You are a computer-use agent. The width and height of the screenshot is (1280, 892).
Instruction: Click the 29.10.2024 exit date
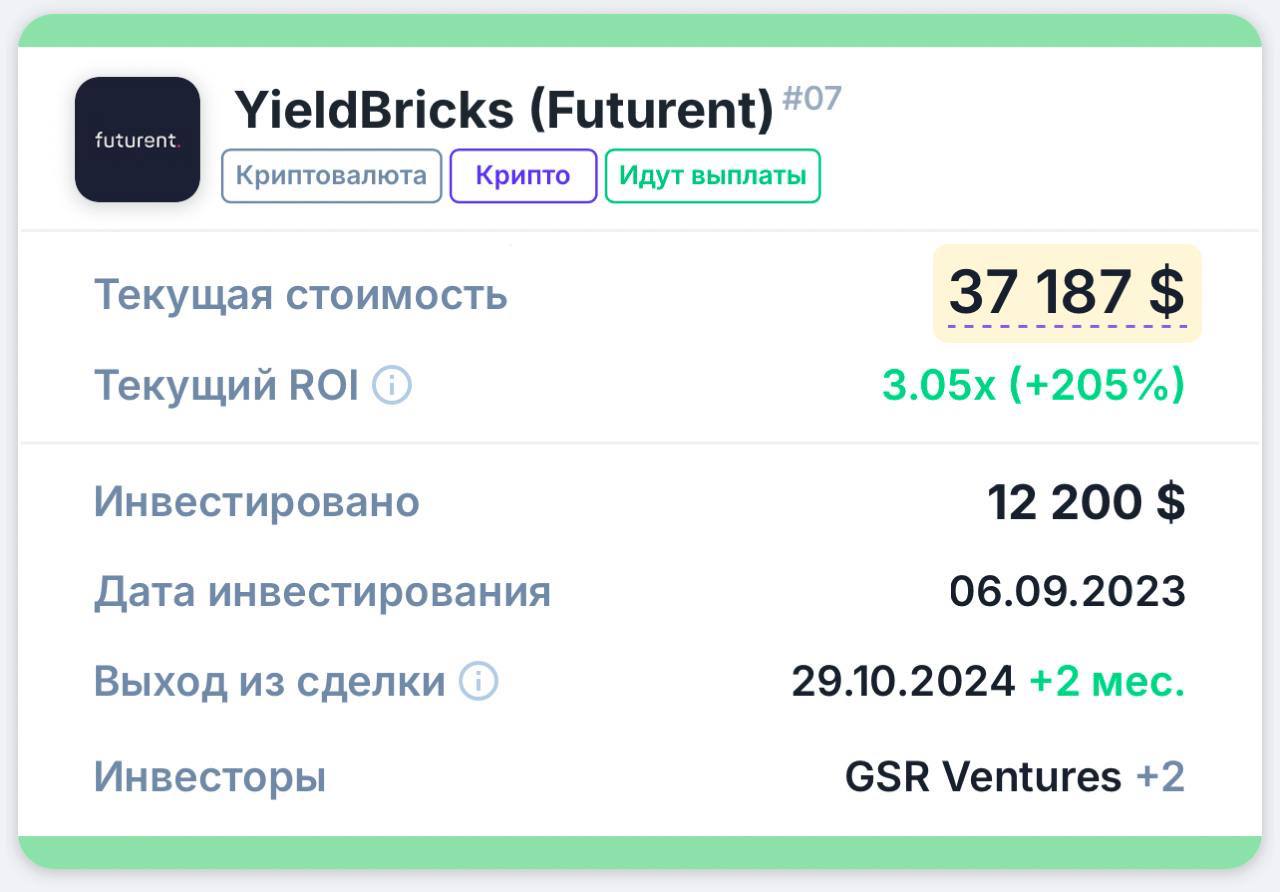(x=903, y=682)
